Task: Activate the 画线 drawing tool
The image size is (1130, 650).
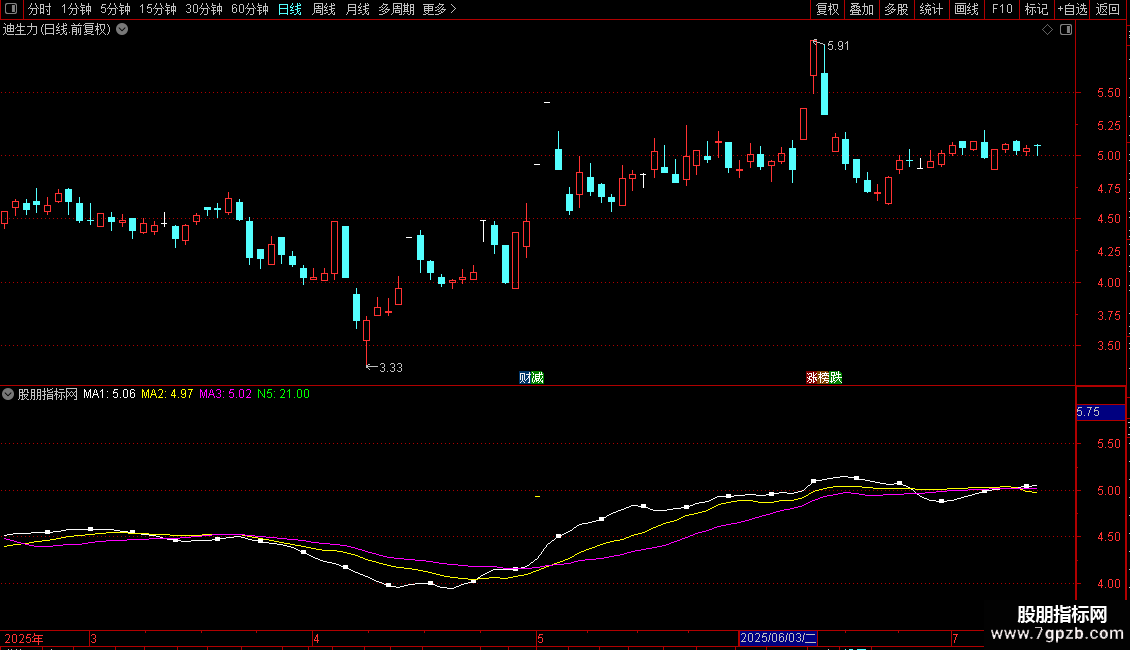Action: pyautogui.click(x=966, y=9)
